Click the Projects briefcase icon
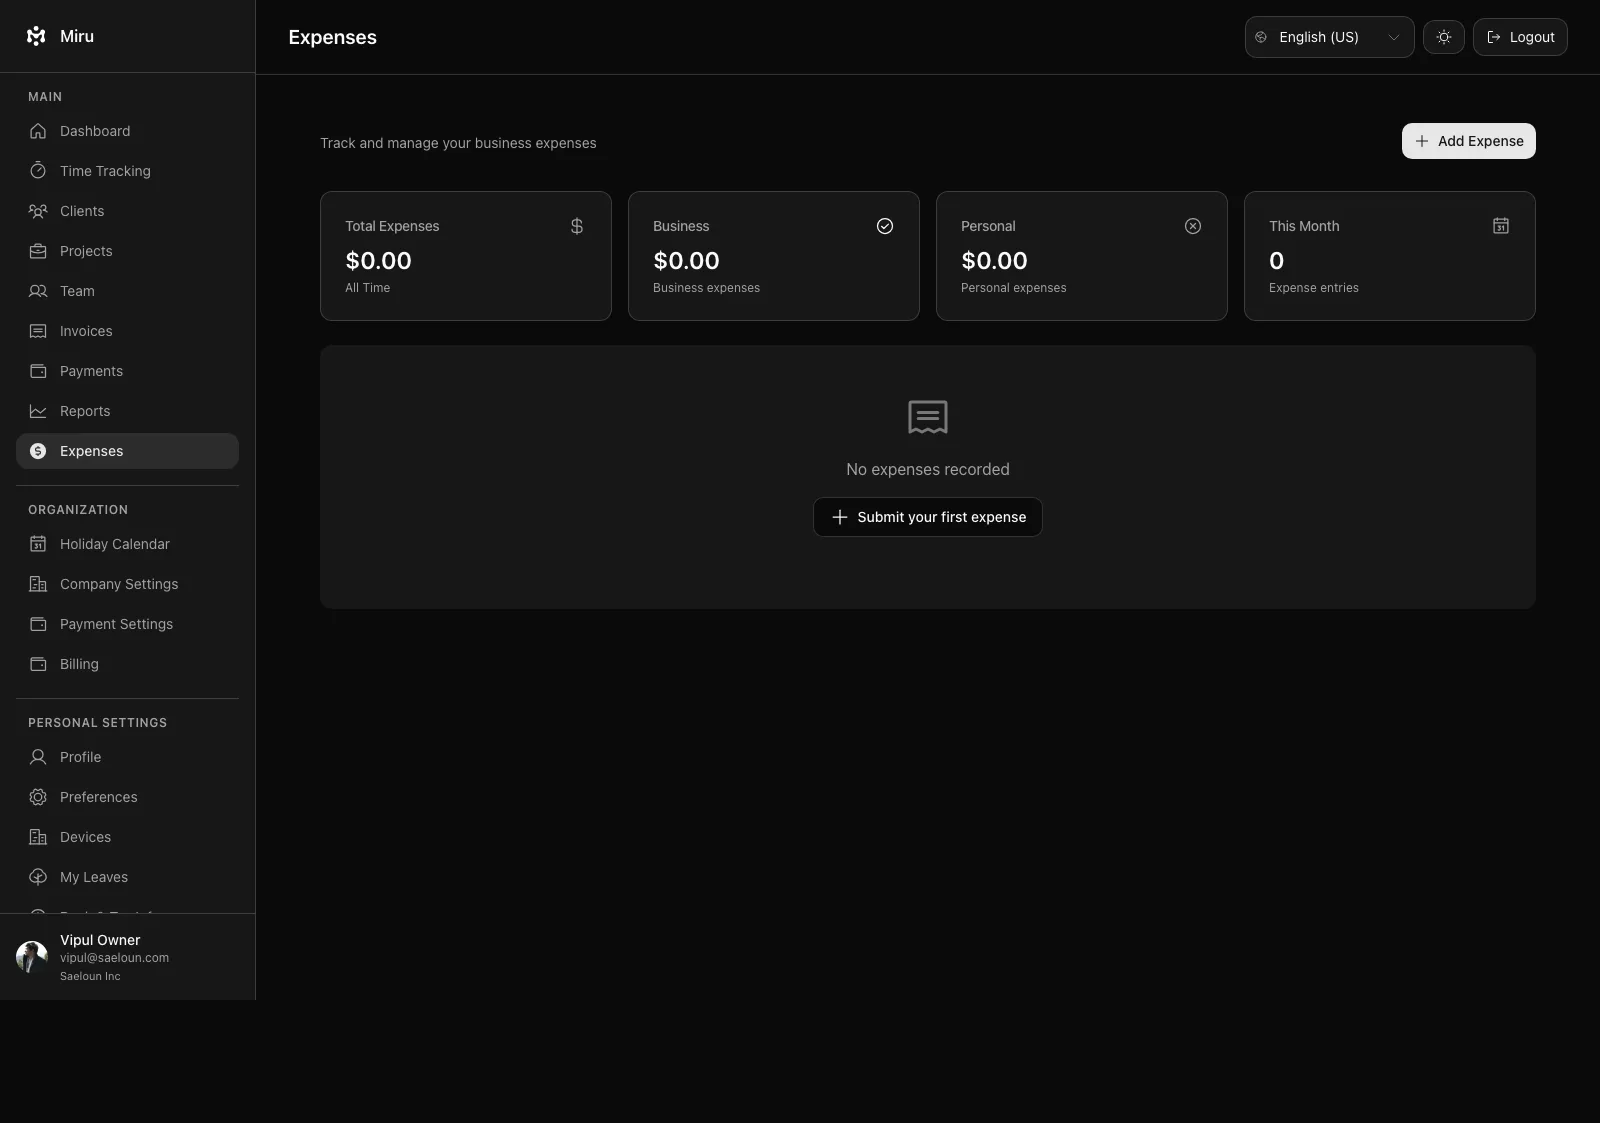1600x1123 pixels. tap(38, 251)
